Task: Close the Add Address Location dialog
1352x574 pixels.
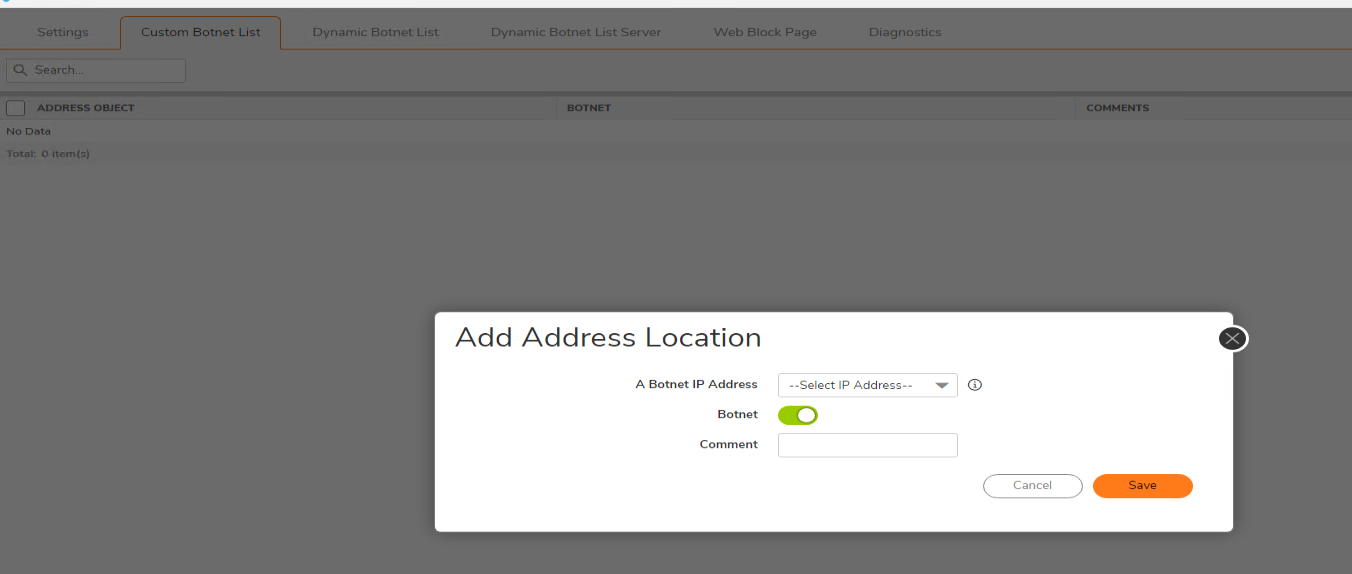Action: pyautogui.click(x=1232, y=339)
